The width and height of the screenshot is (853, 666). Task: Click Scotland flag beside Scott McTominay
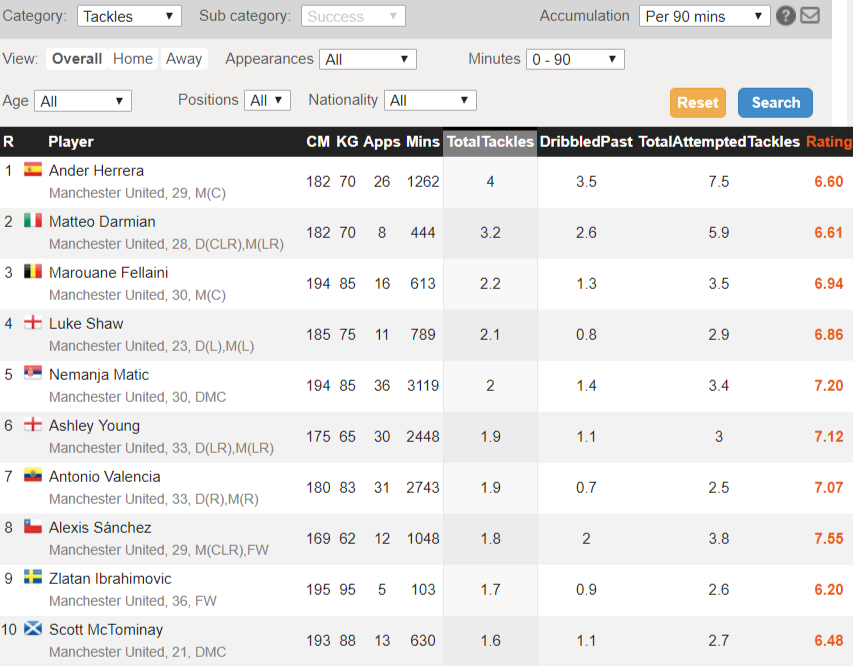click(33, 628)
